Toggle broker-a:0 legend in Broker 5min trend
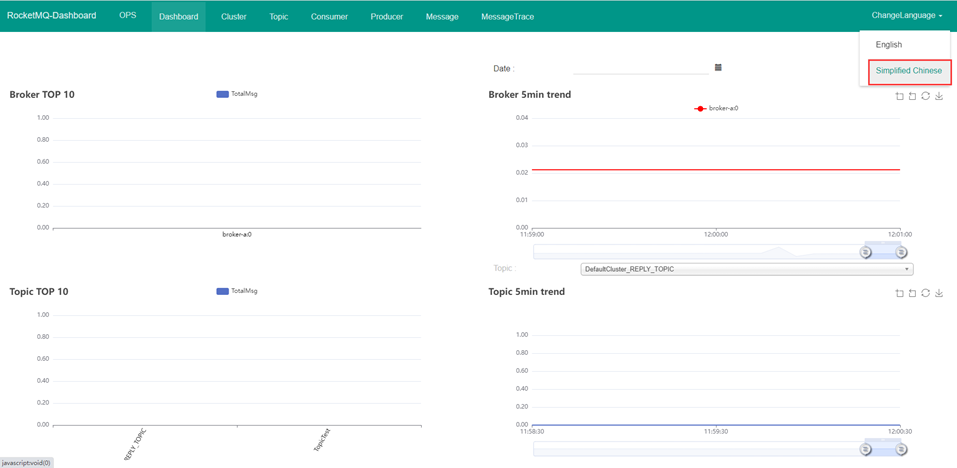957x468 pixels. pyautogui.click(x=717, y=108)
